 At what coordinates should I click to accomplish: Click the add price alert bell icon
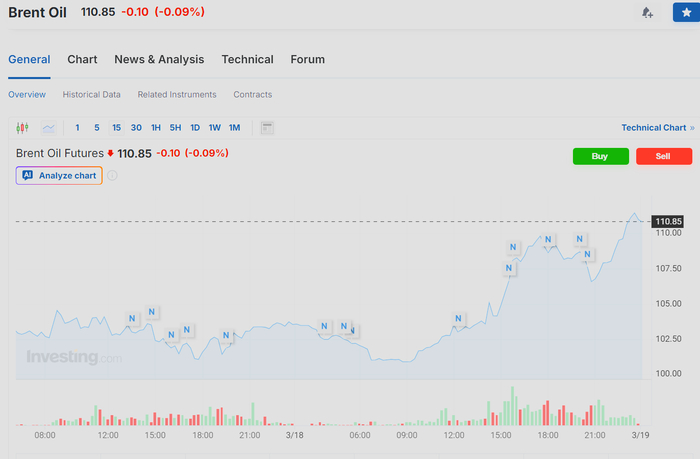[x=648, y=13]
